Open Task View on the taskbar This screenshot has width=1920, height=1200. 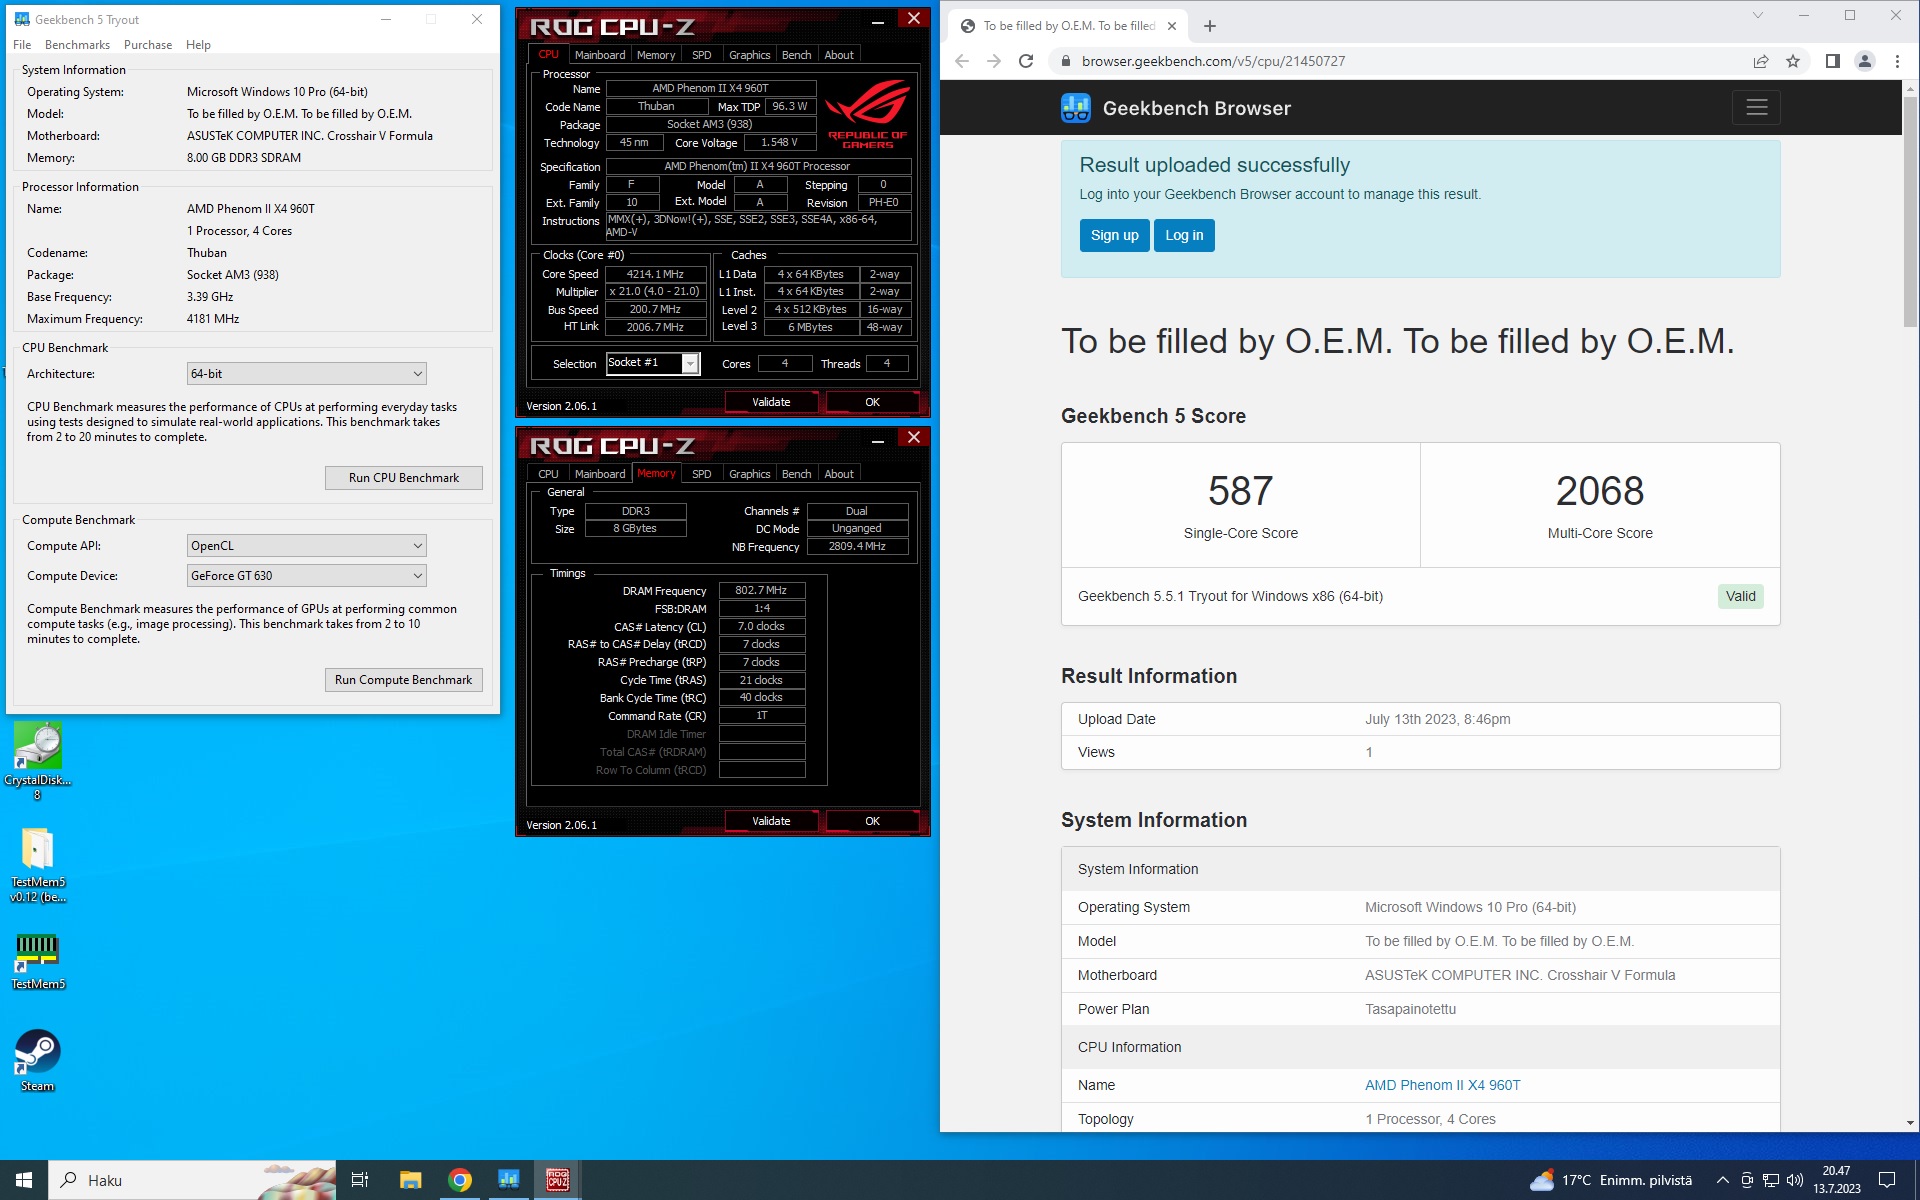360,1180
